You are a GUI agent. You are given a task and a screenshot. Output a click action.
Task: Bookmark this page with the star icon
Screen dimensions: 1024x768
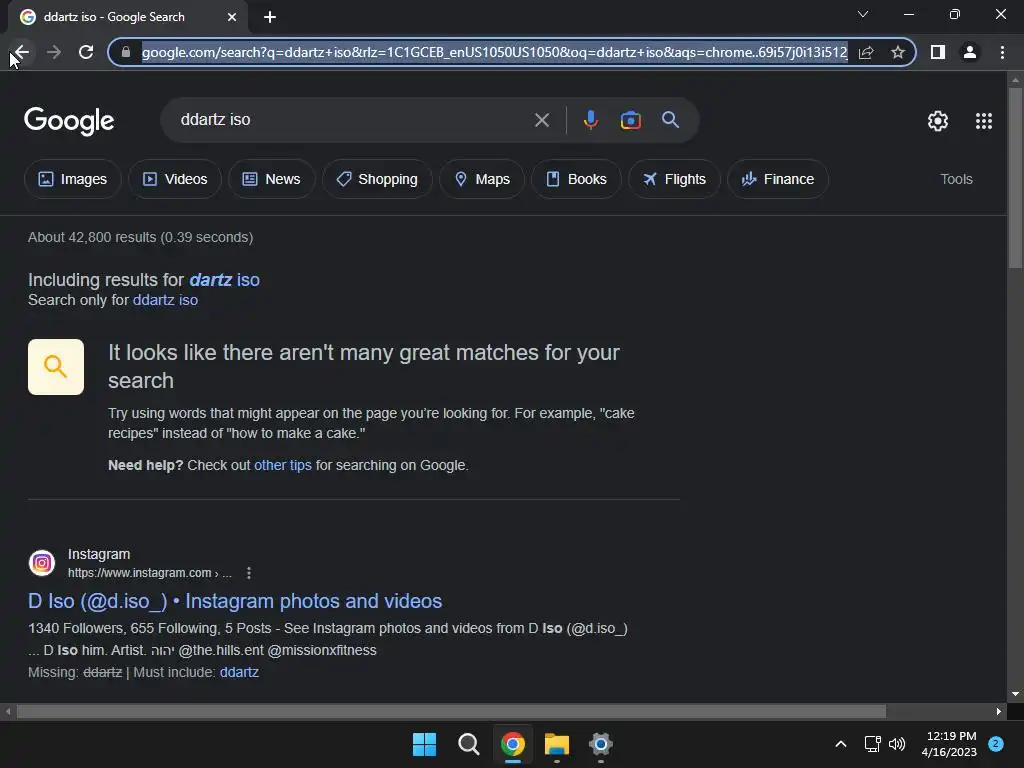coord(898,52)
